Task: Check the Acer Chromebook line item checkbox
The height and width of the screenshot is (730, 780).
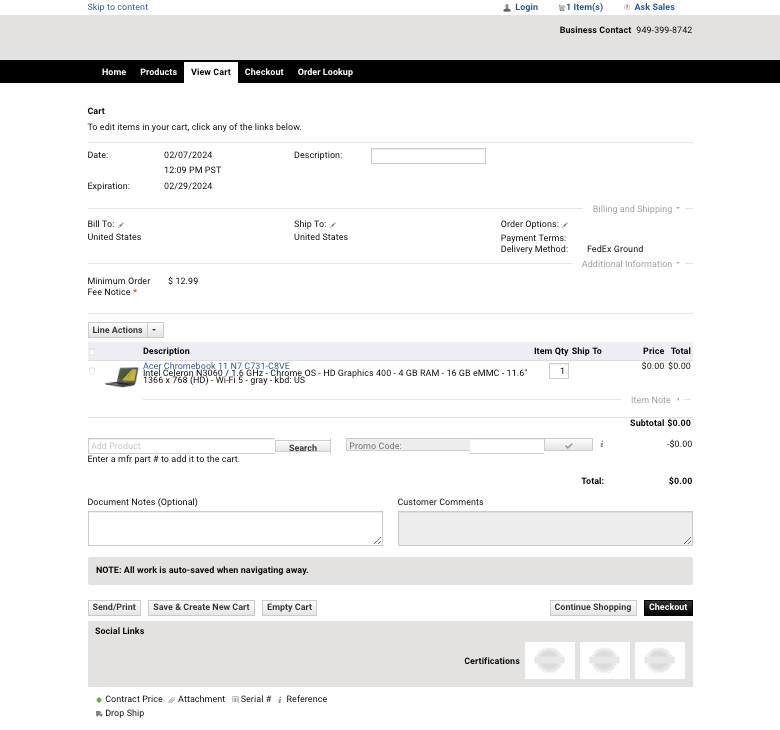Action: (x=92, y=371)
